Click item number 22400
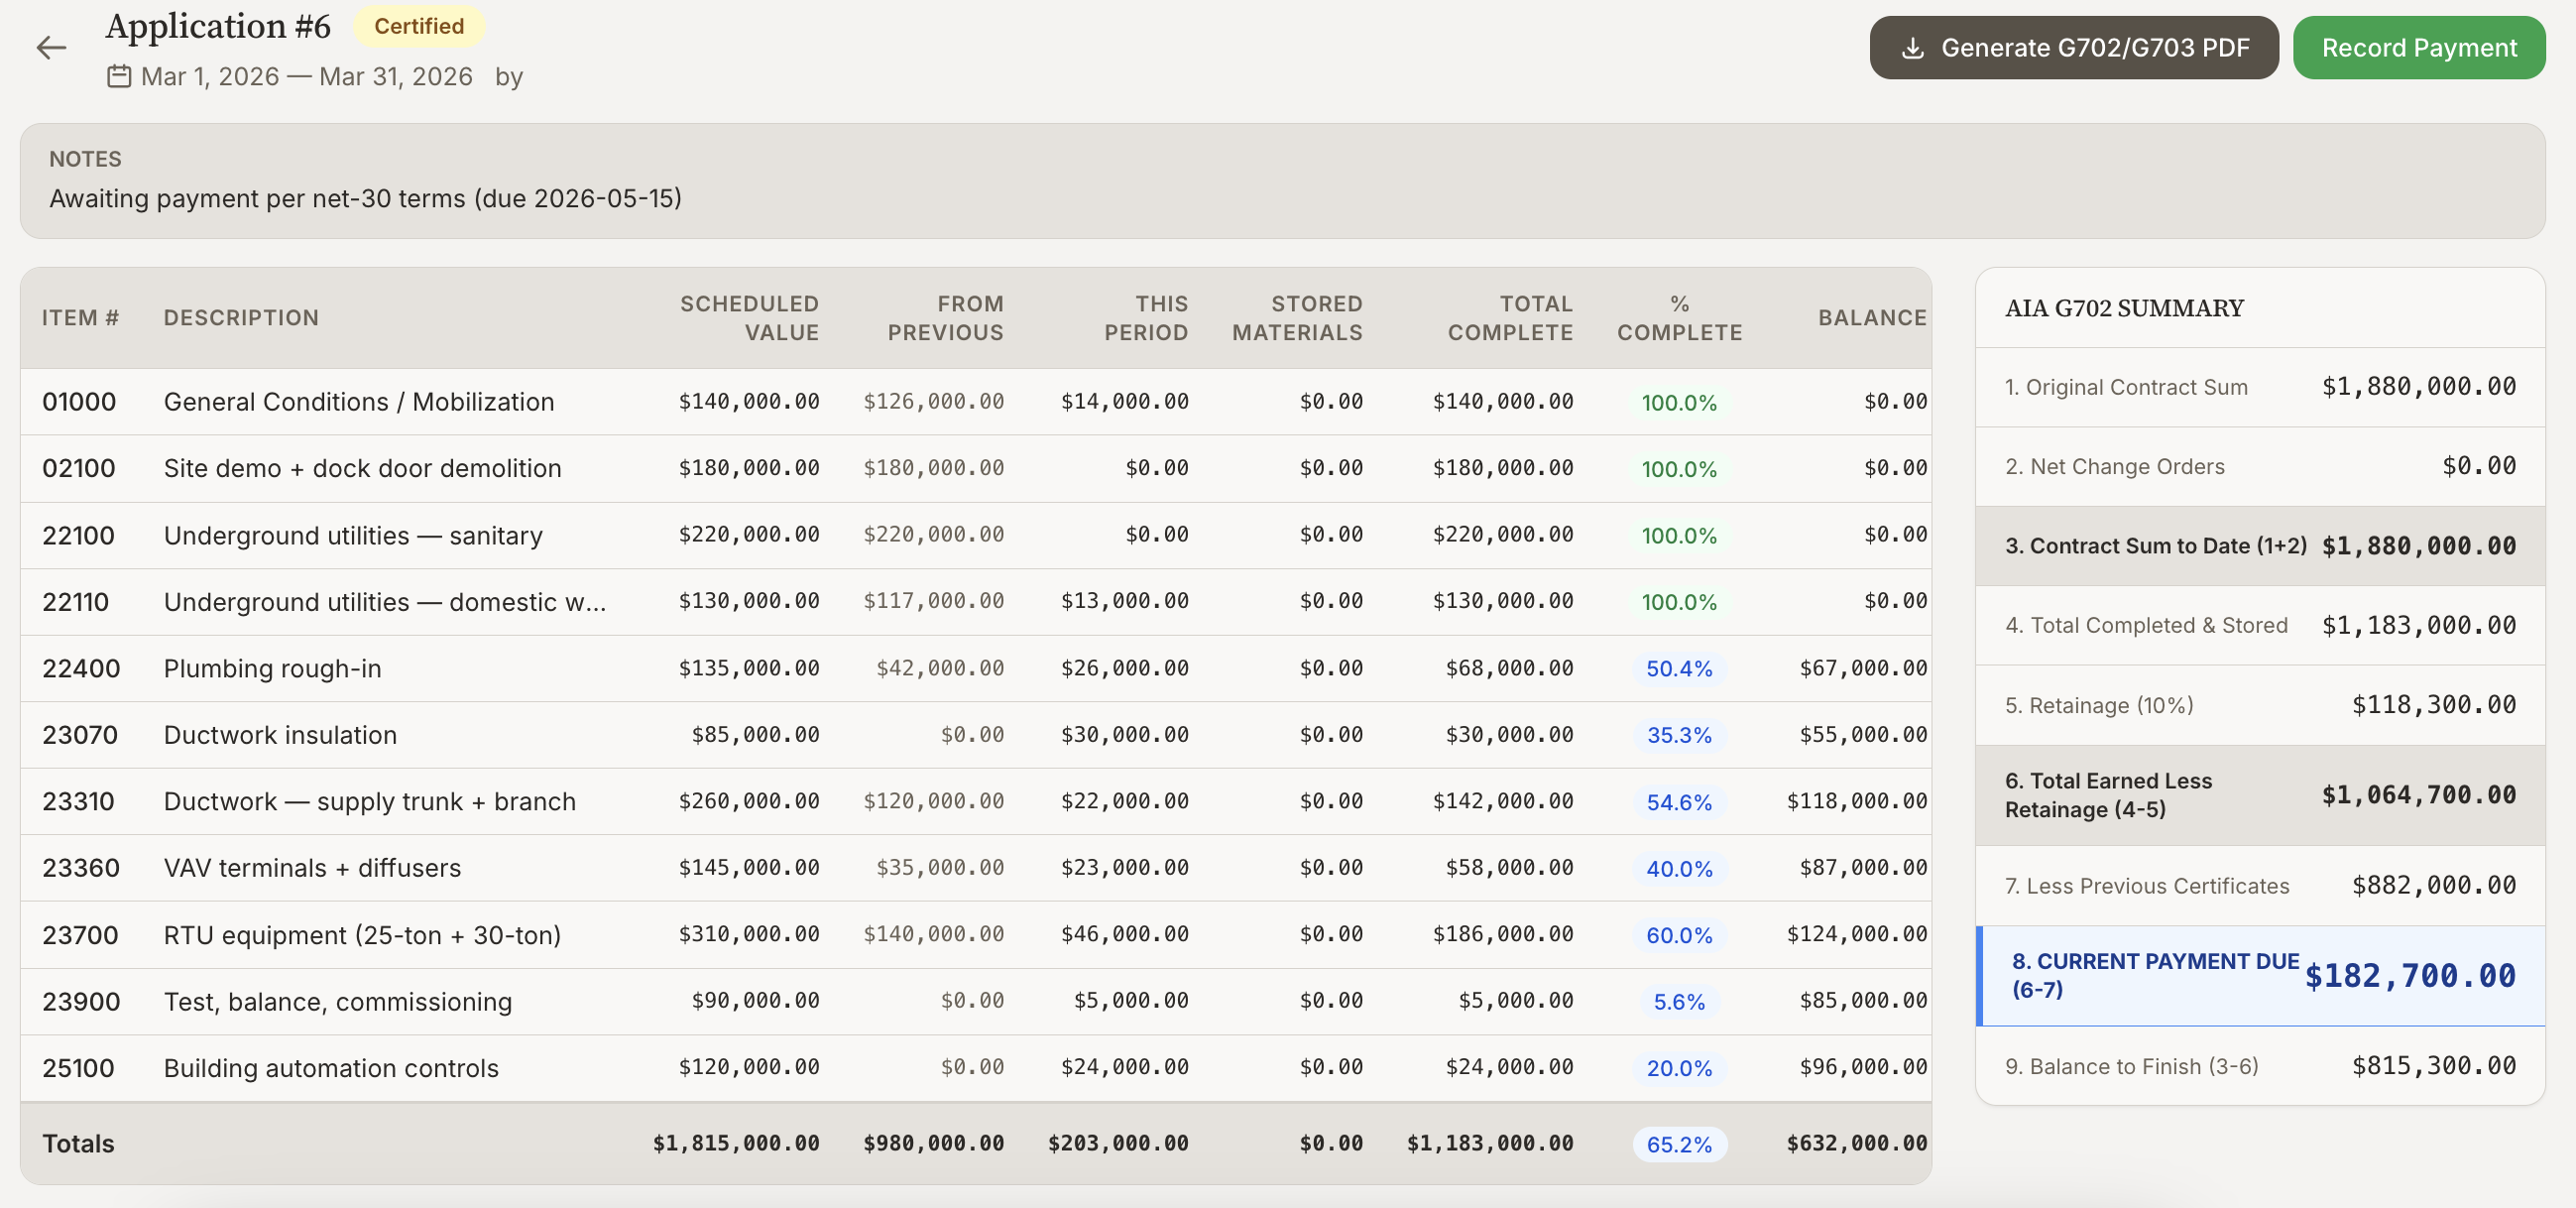Image resolution: width=2576 pixels, height=1208 pixels. [x=81, y=668]
